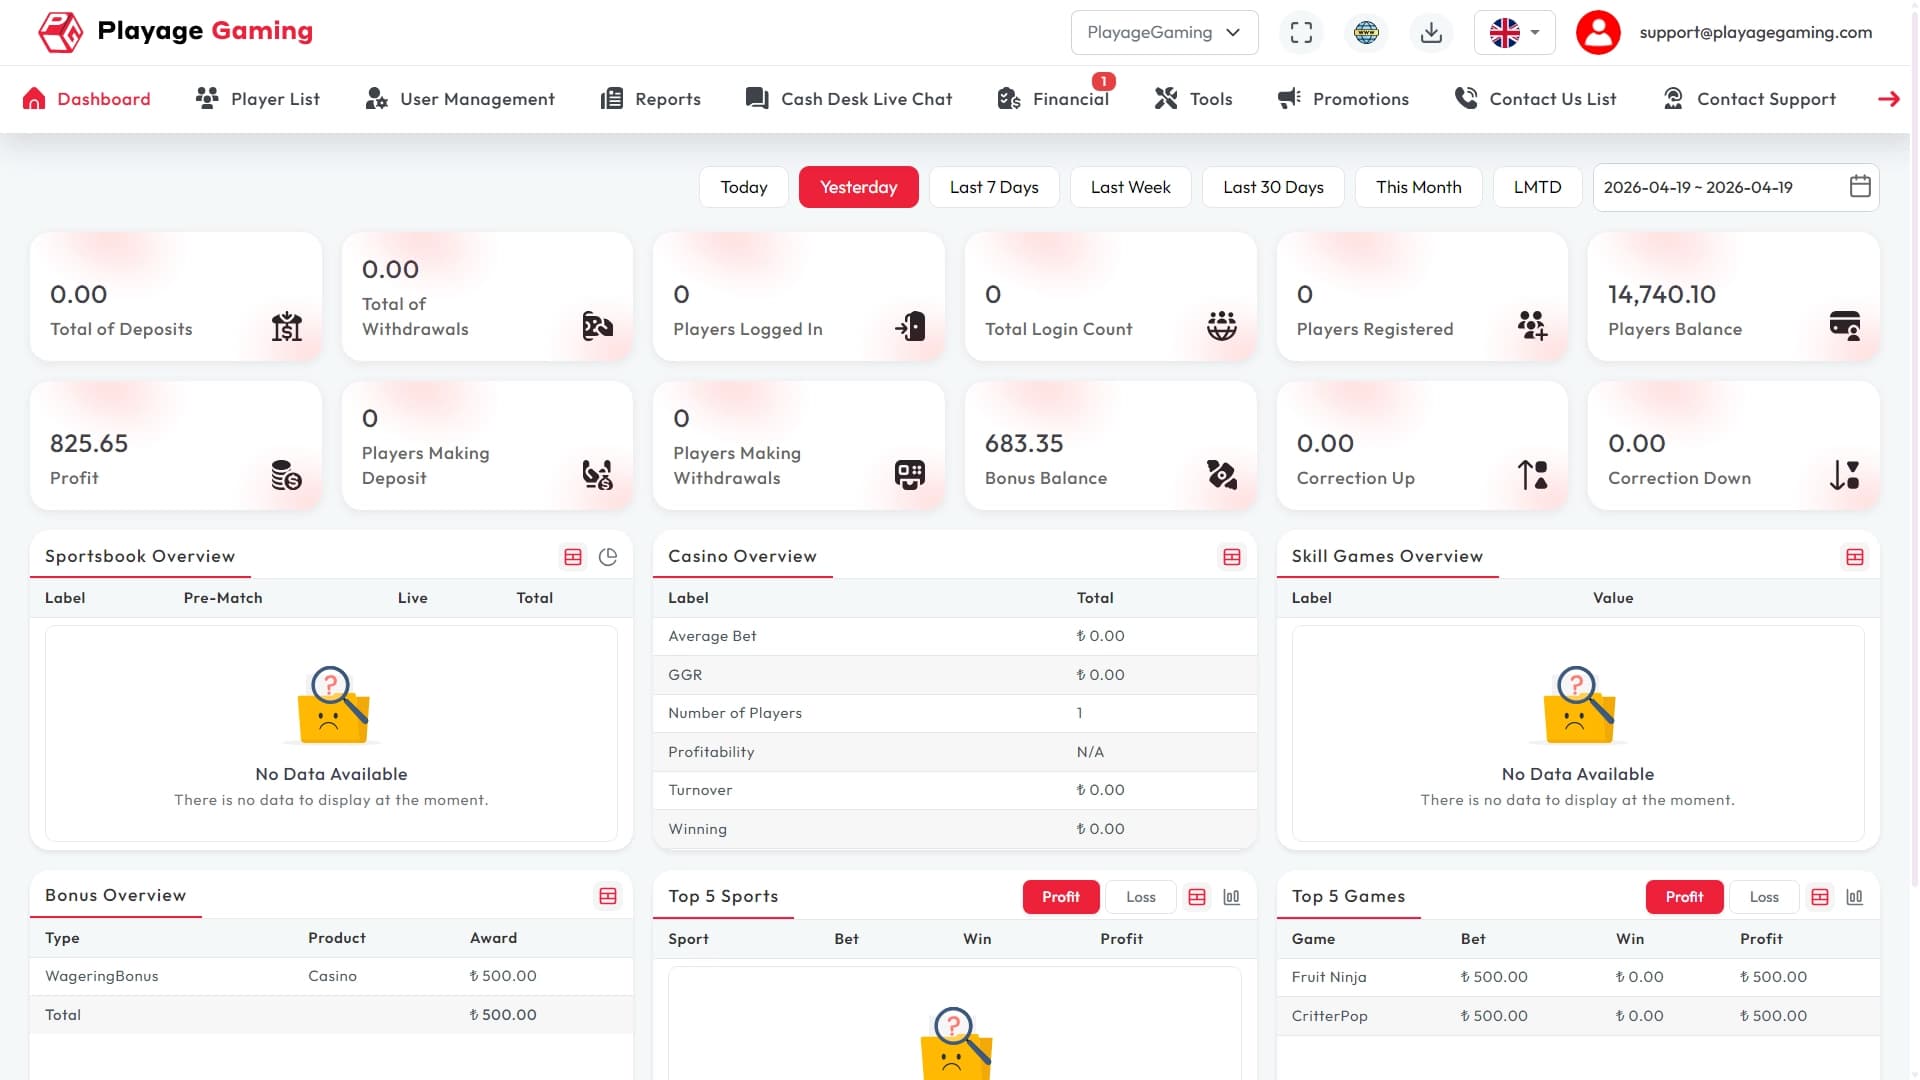Click the Players Balance card icon

(x=1844, y=326)
